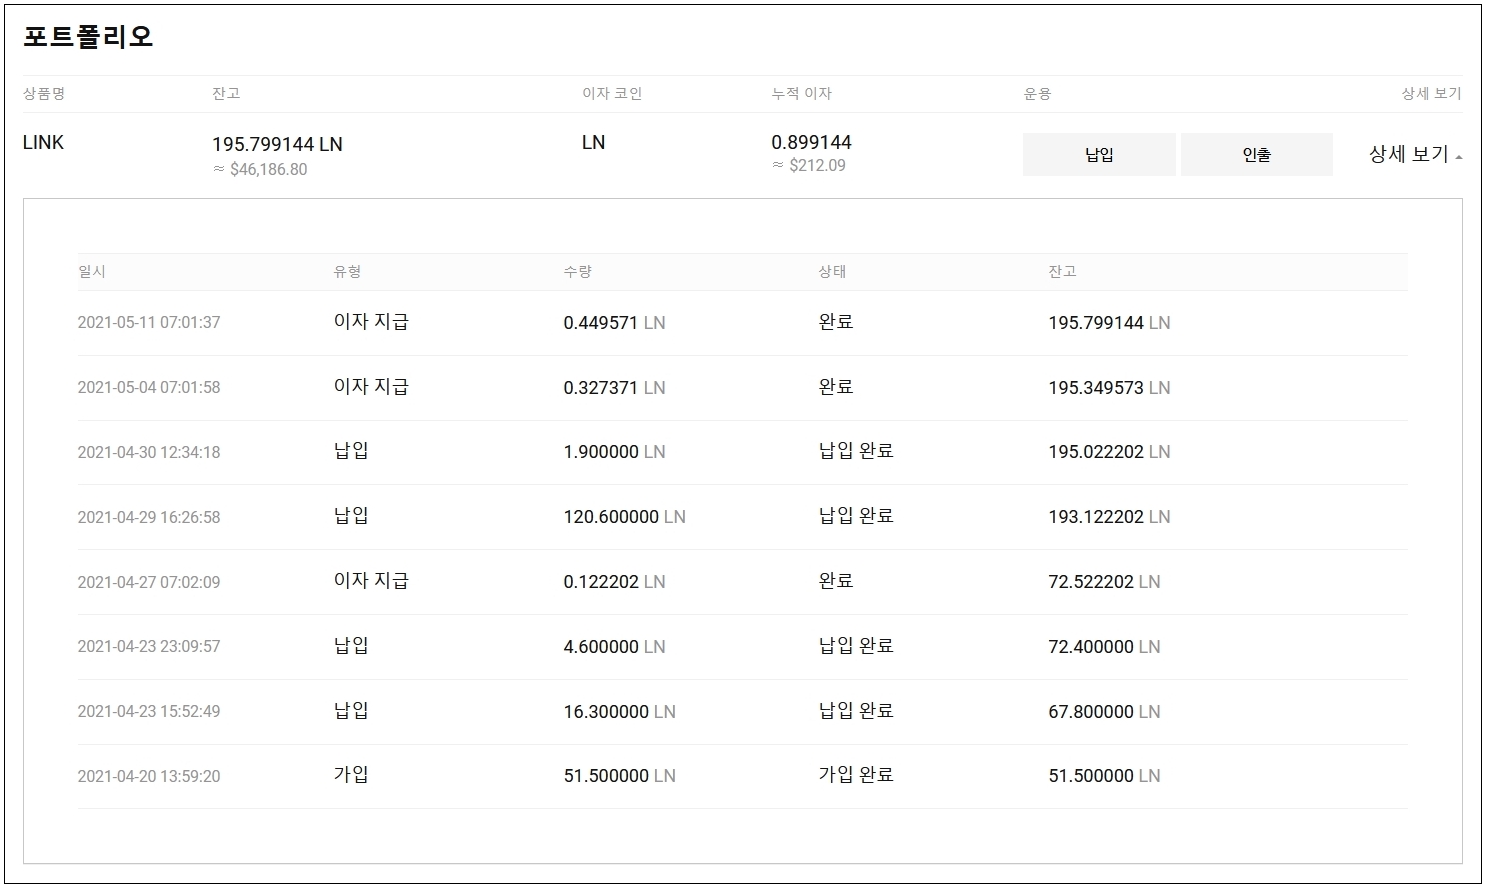Click balance 193.122202 LN
This screenshot has height=888, width=1486.
1109,517
